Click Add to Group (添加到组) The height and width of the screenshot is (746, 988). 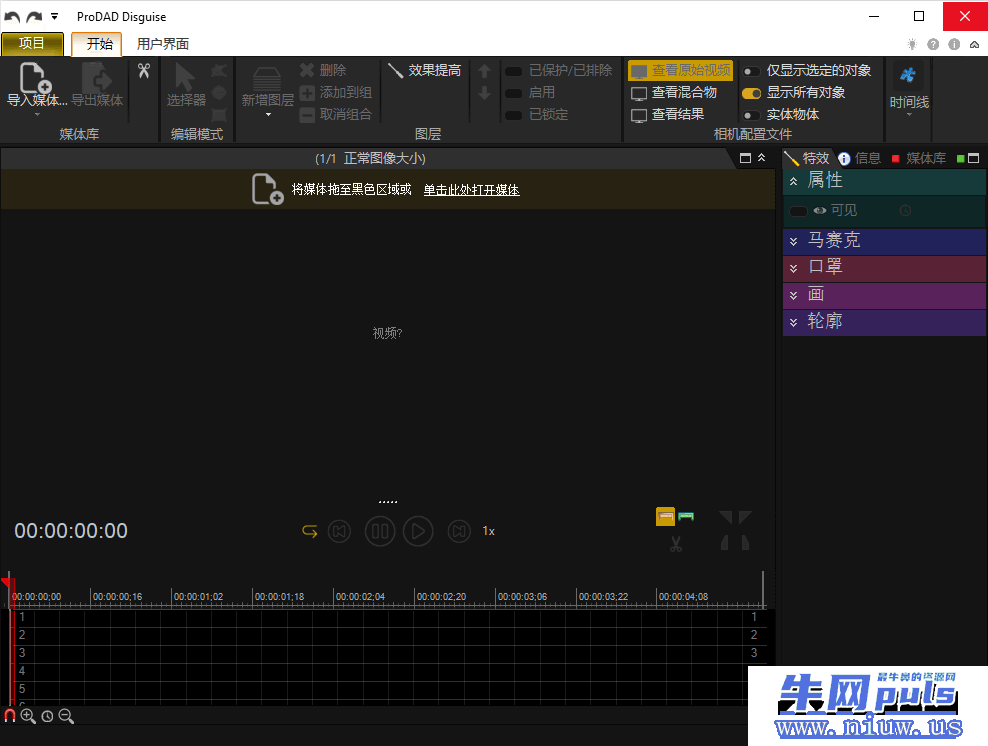tap(336, 93)
